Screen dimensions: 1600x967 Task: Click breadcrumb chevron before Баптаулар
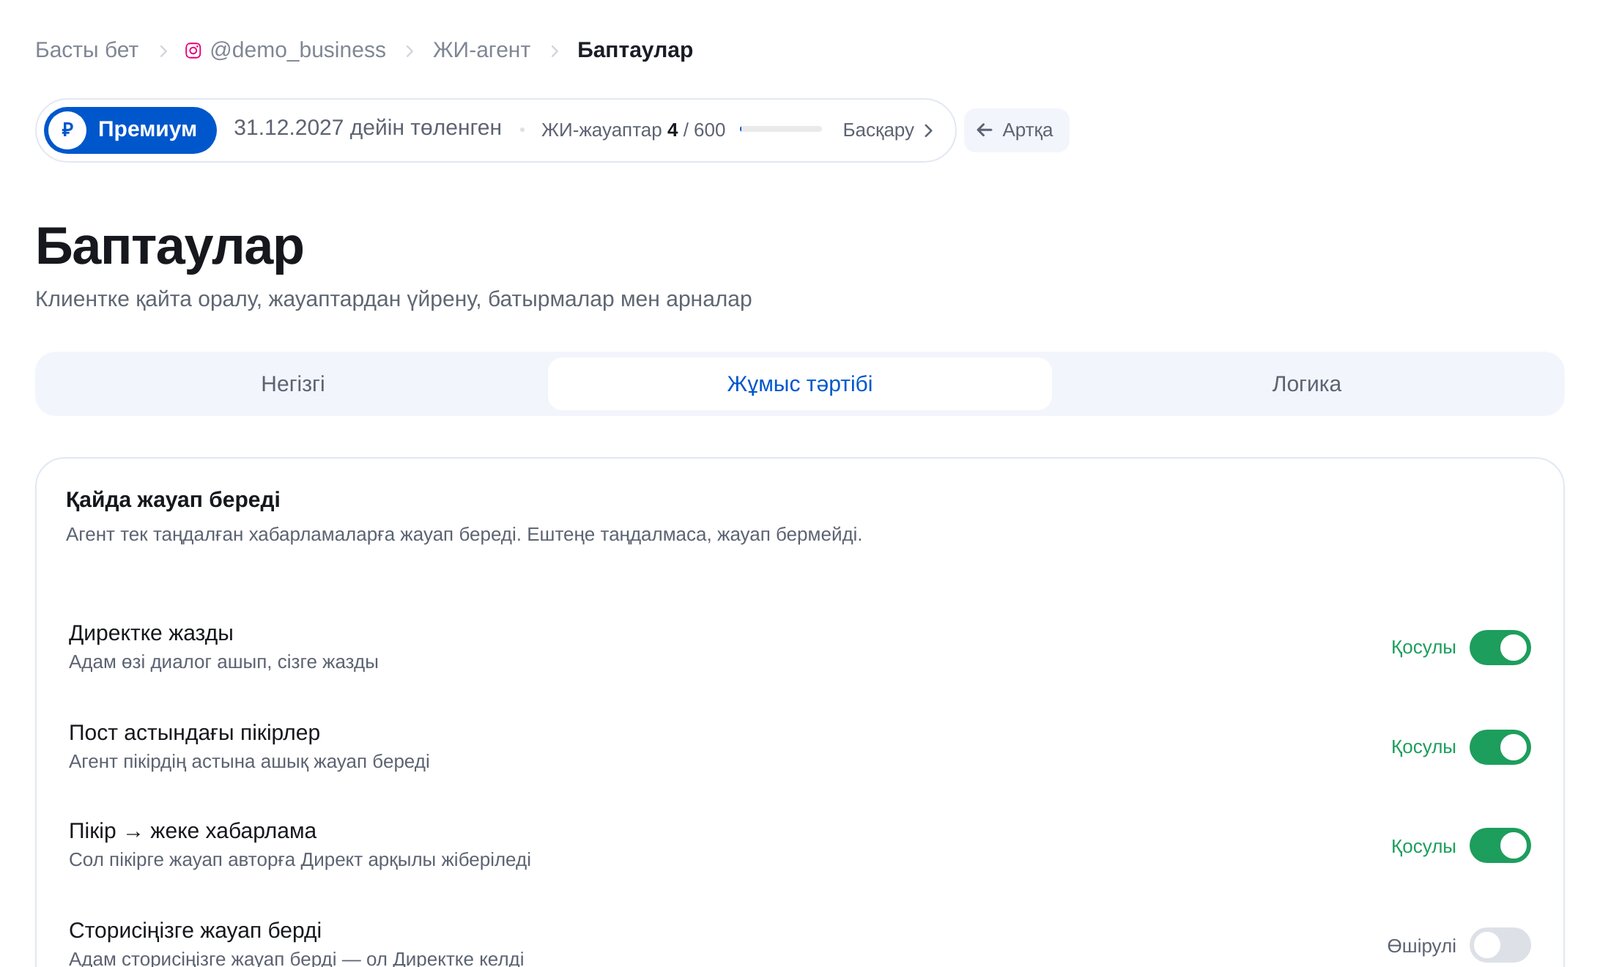[x=554, y=50]
